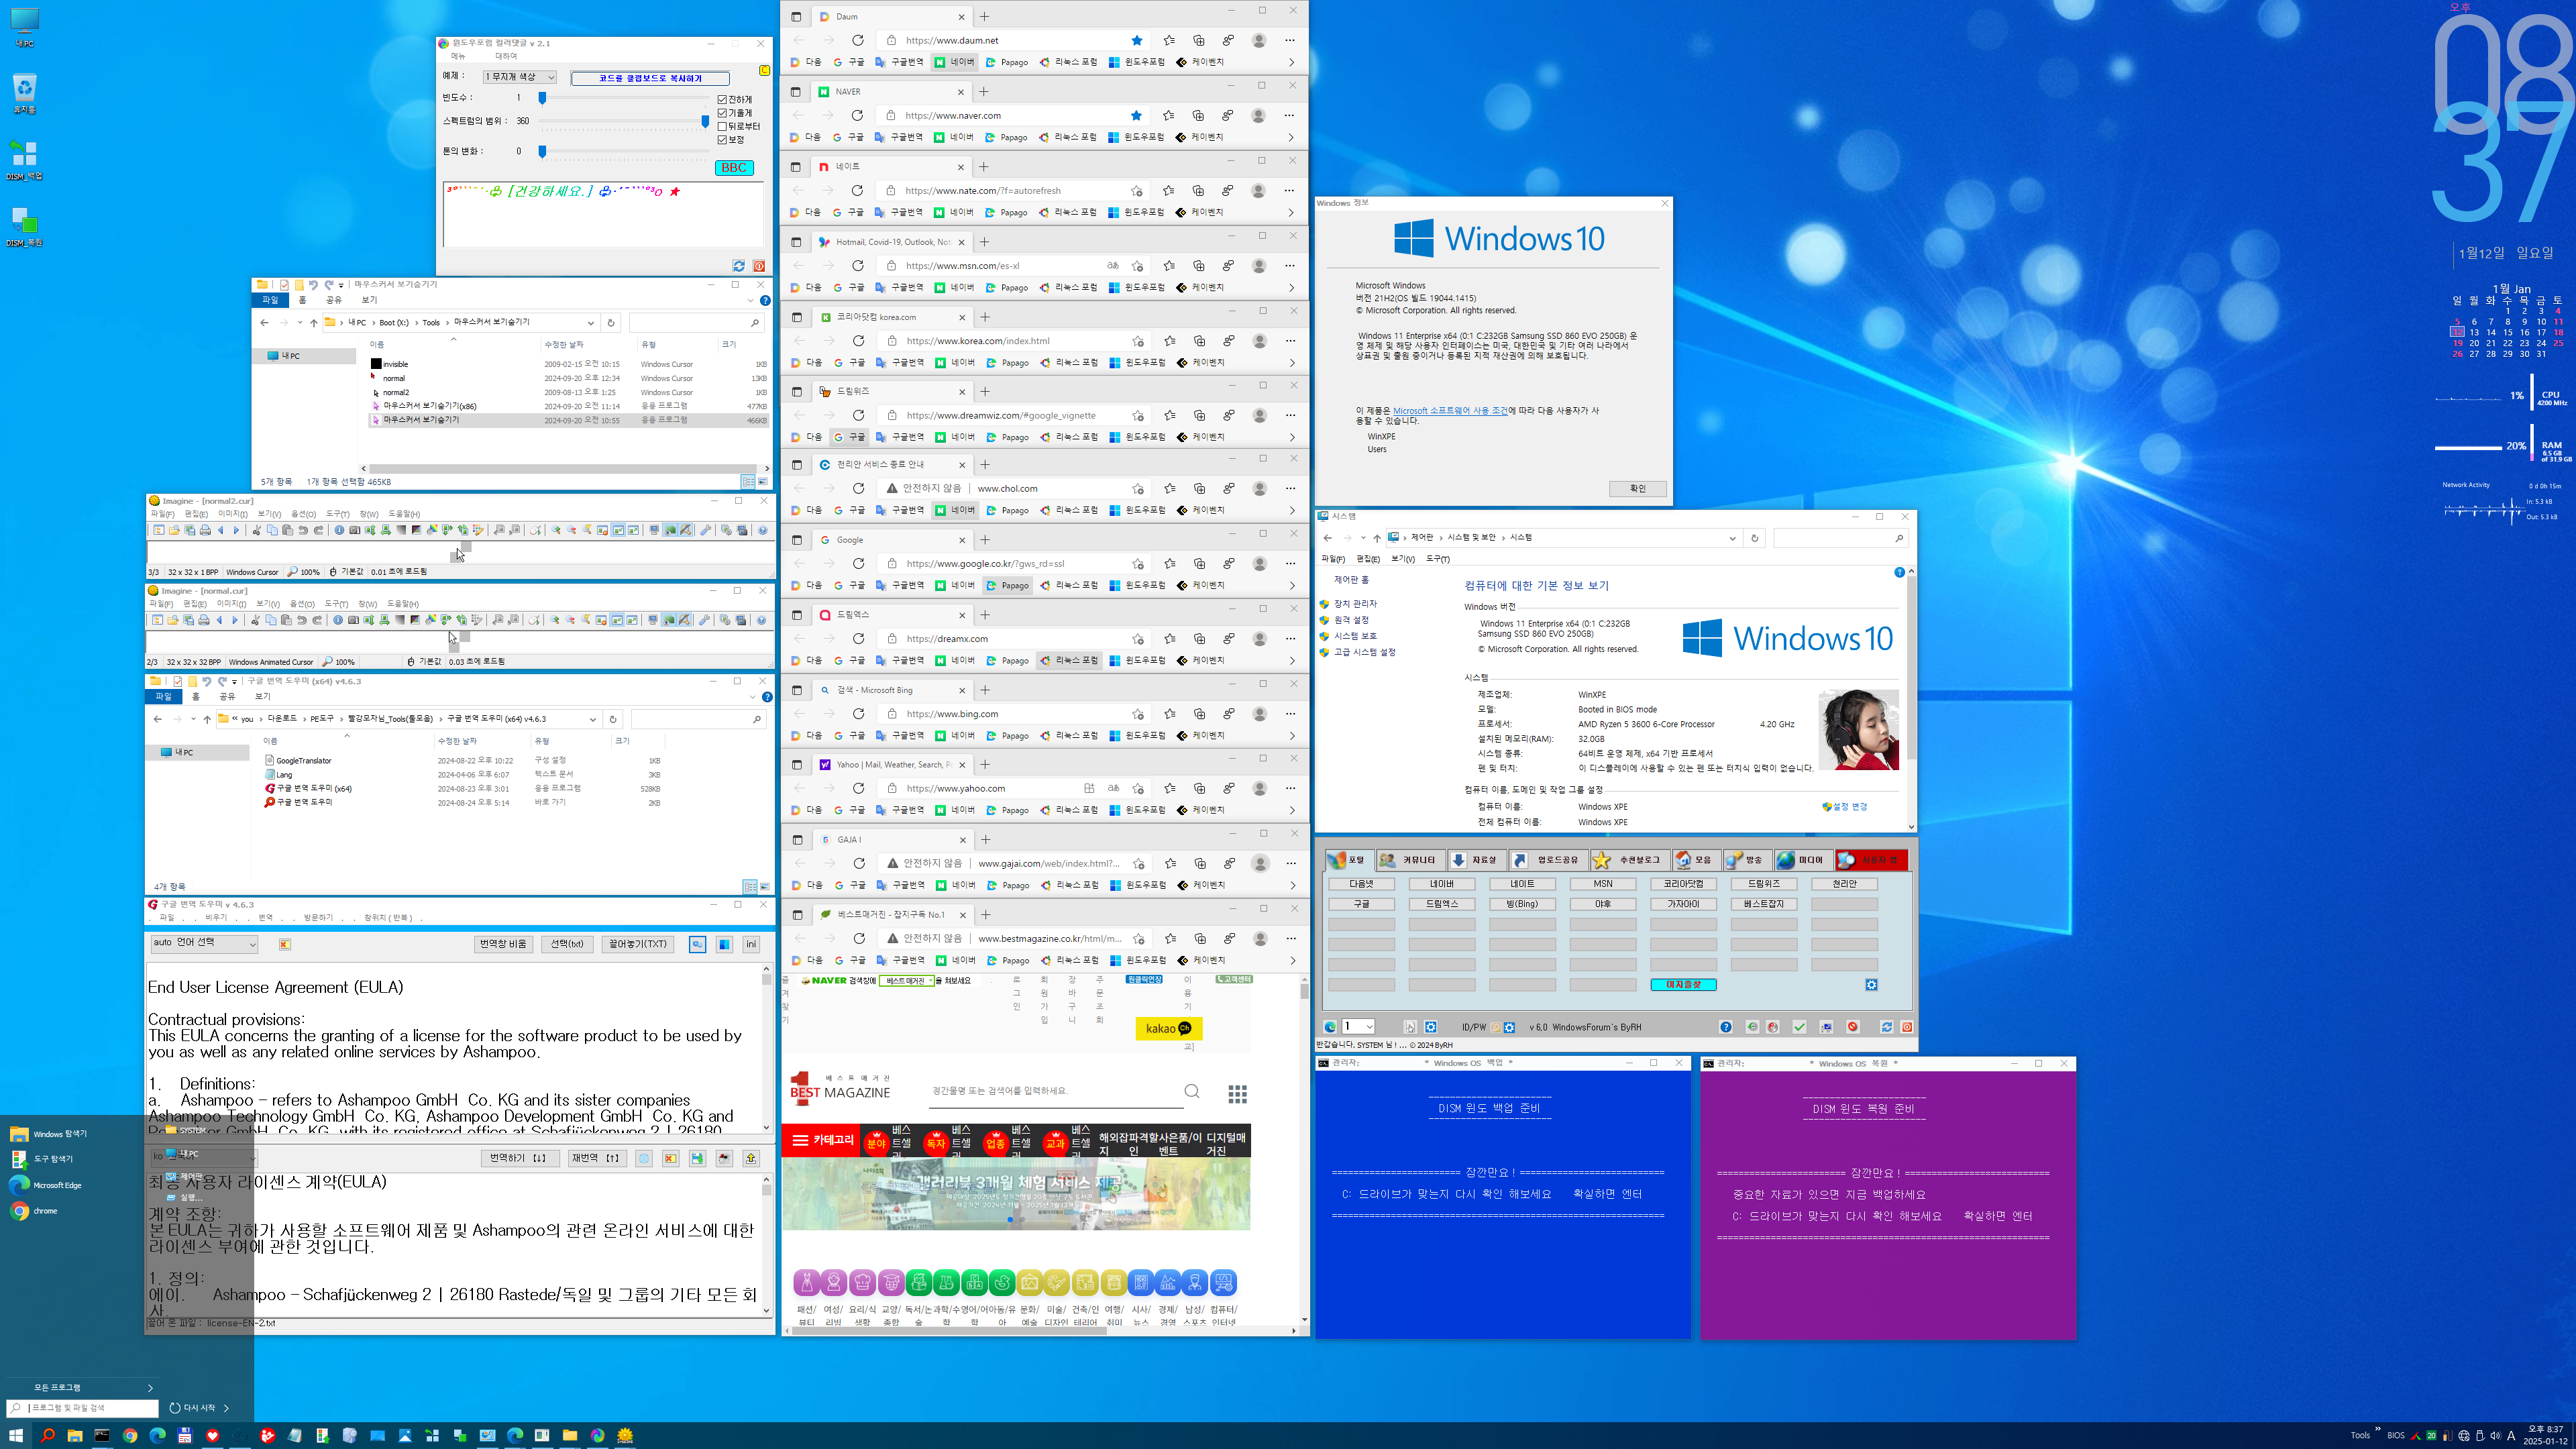Click the 톤의 변화 slider handle
Viewport: 2576px width, 1449px height.
(x=542, y=152)
